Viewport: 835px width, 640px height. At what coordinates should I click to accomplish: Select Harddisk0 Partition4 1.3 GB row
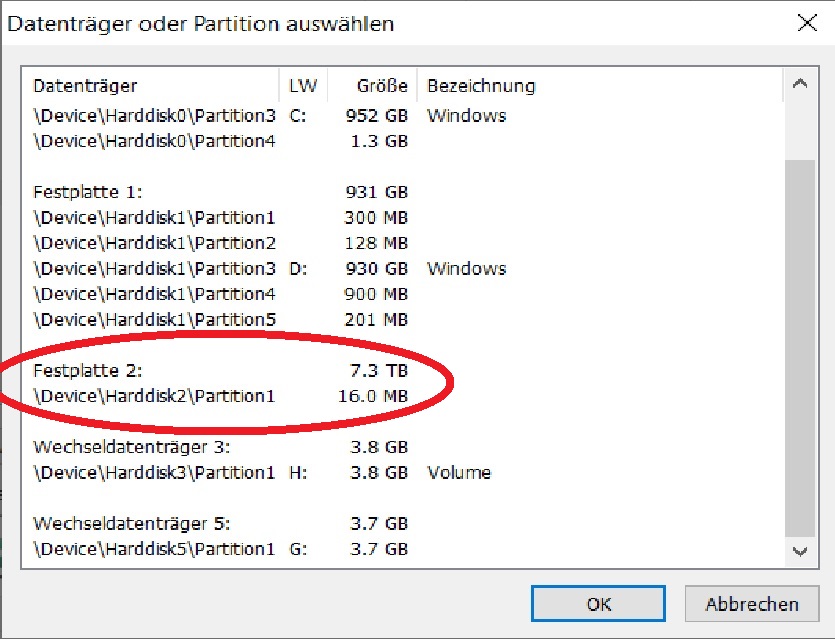pos(403,141)
